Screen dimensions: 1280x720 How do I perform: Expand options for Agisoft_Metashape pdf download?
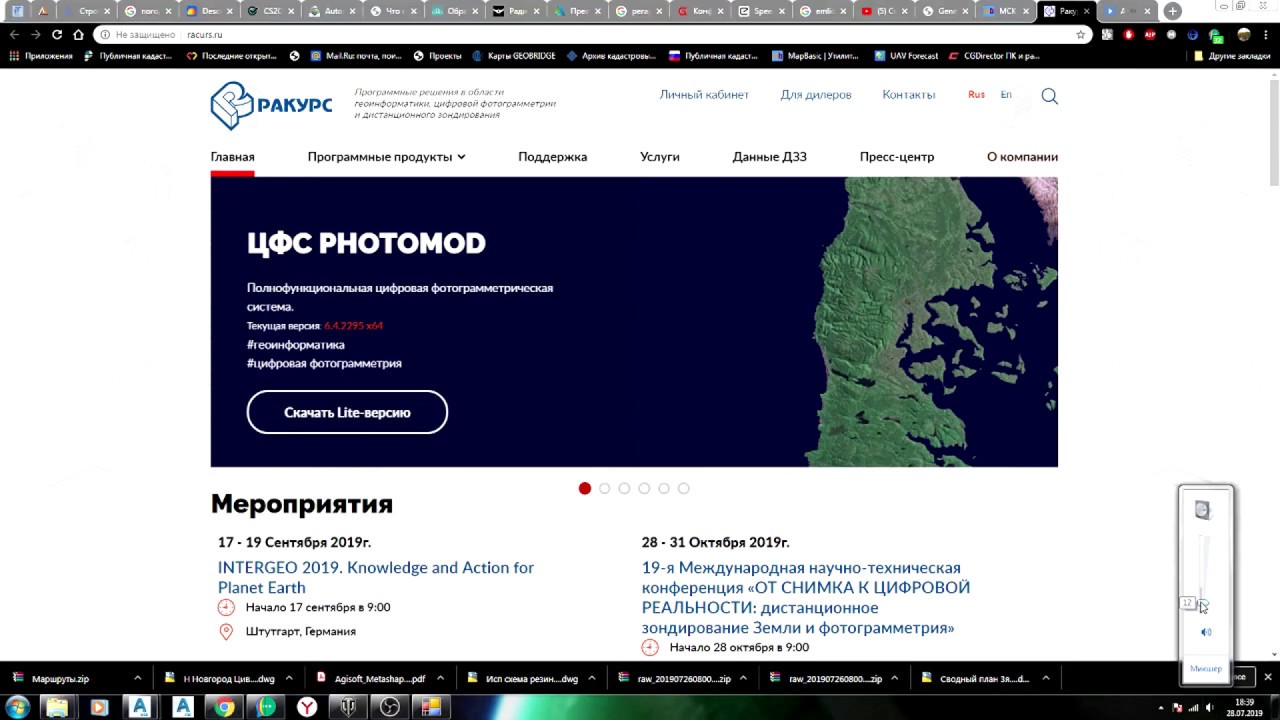pos(440,678)
